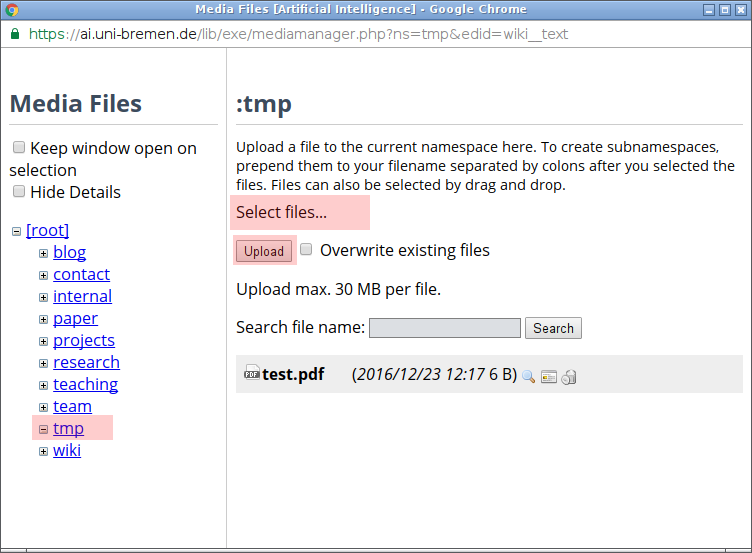Focus the Search file name field
The height and width of the screenshot is (553, 752).
[x=445, y=328]
